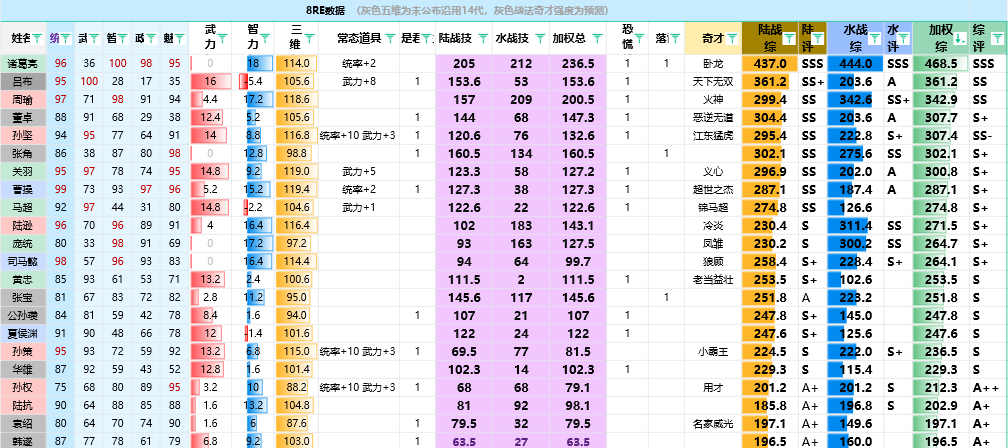
Task: Select the name cell 陆逊
Action: tap(23, 226)
